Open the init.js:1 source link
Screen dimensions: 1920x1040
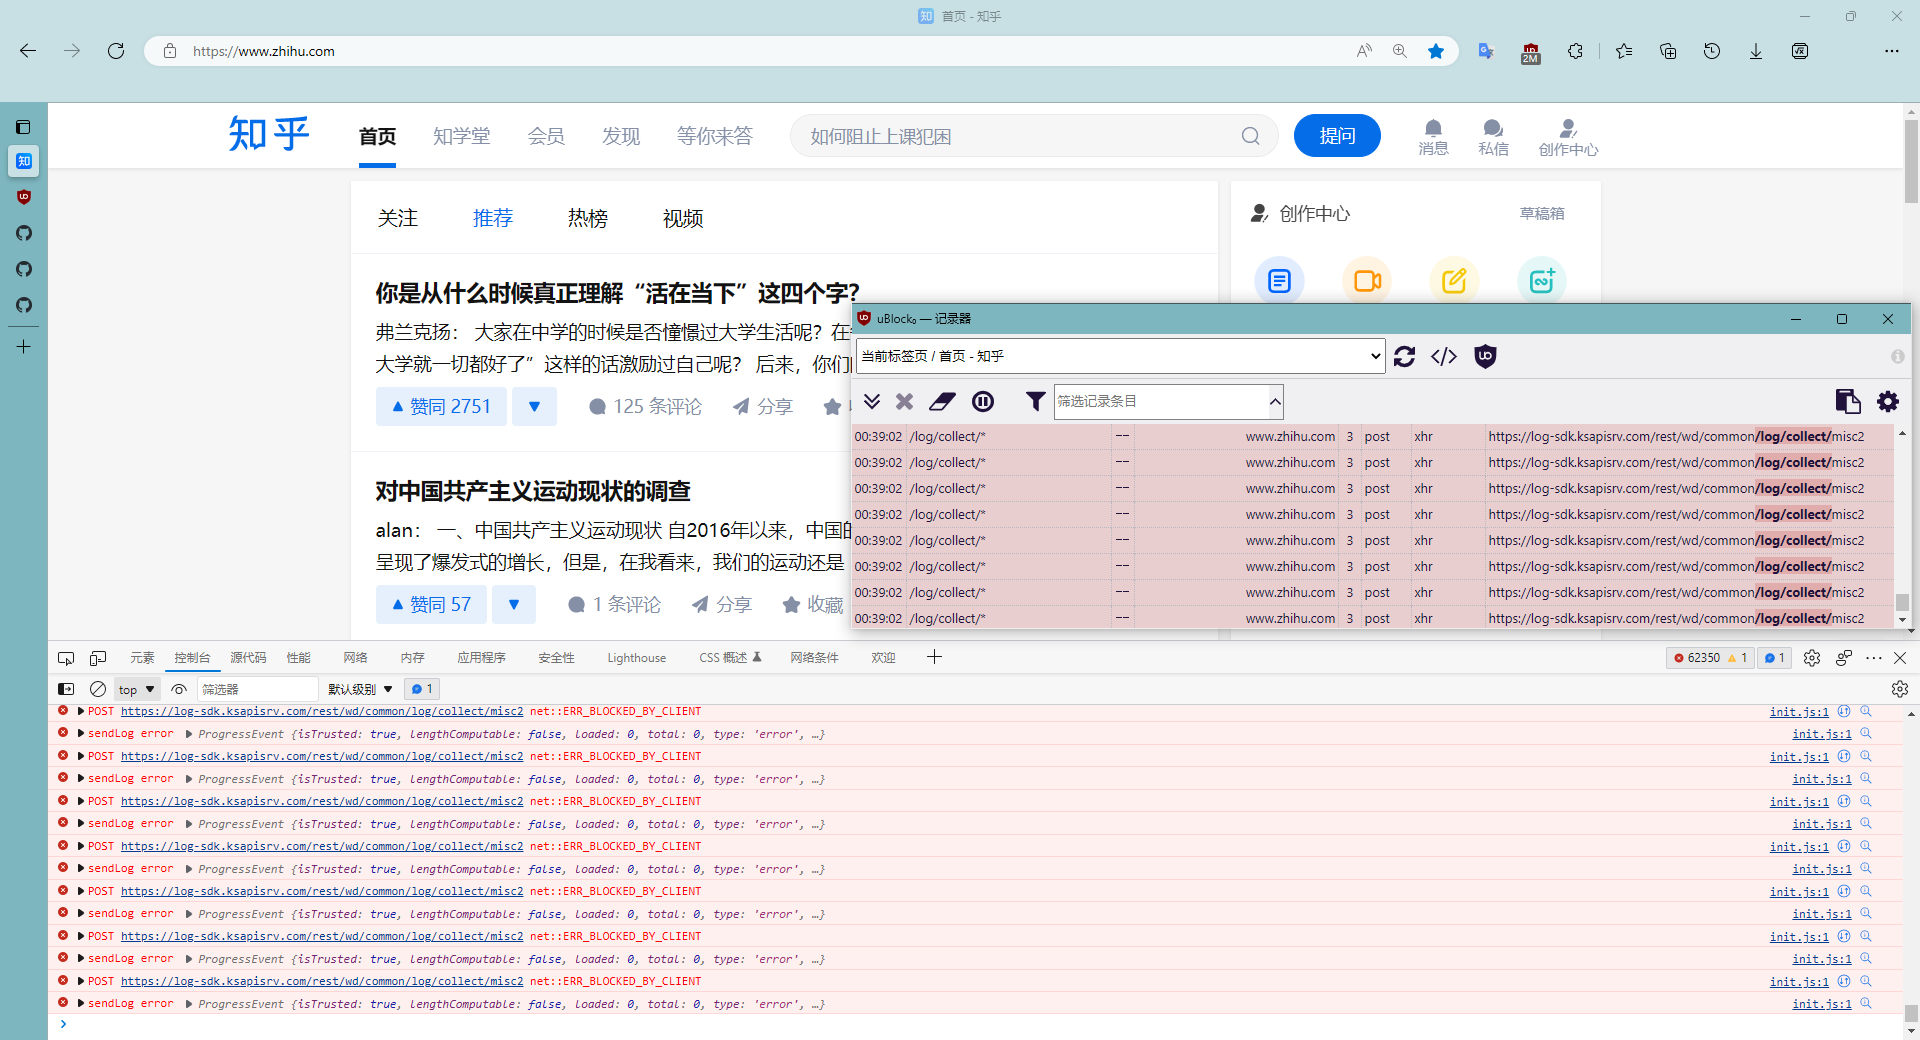point(1798,711)
